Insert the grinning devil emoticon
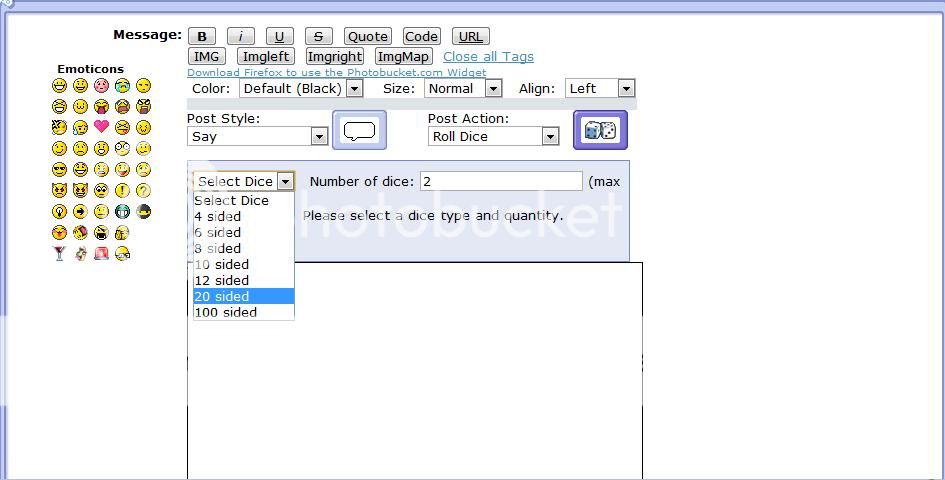 (x=80, y=191)
